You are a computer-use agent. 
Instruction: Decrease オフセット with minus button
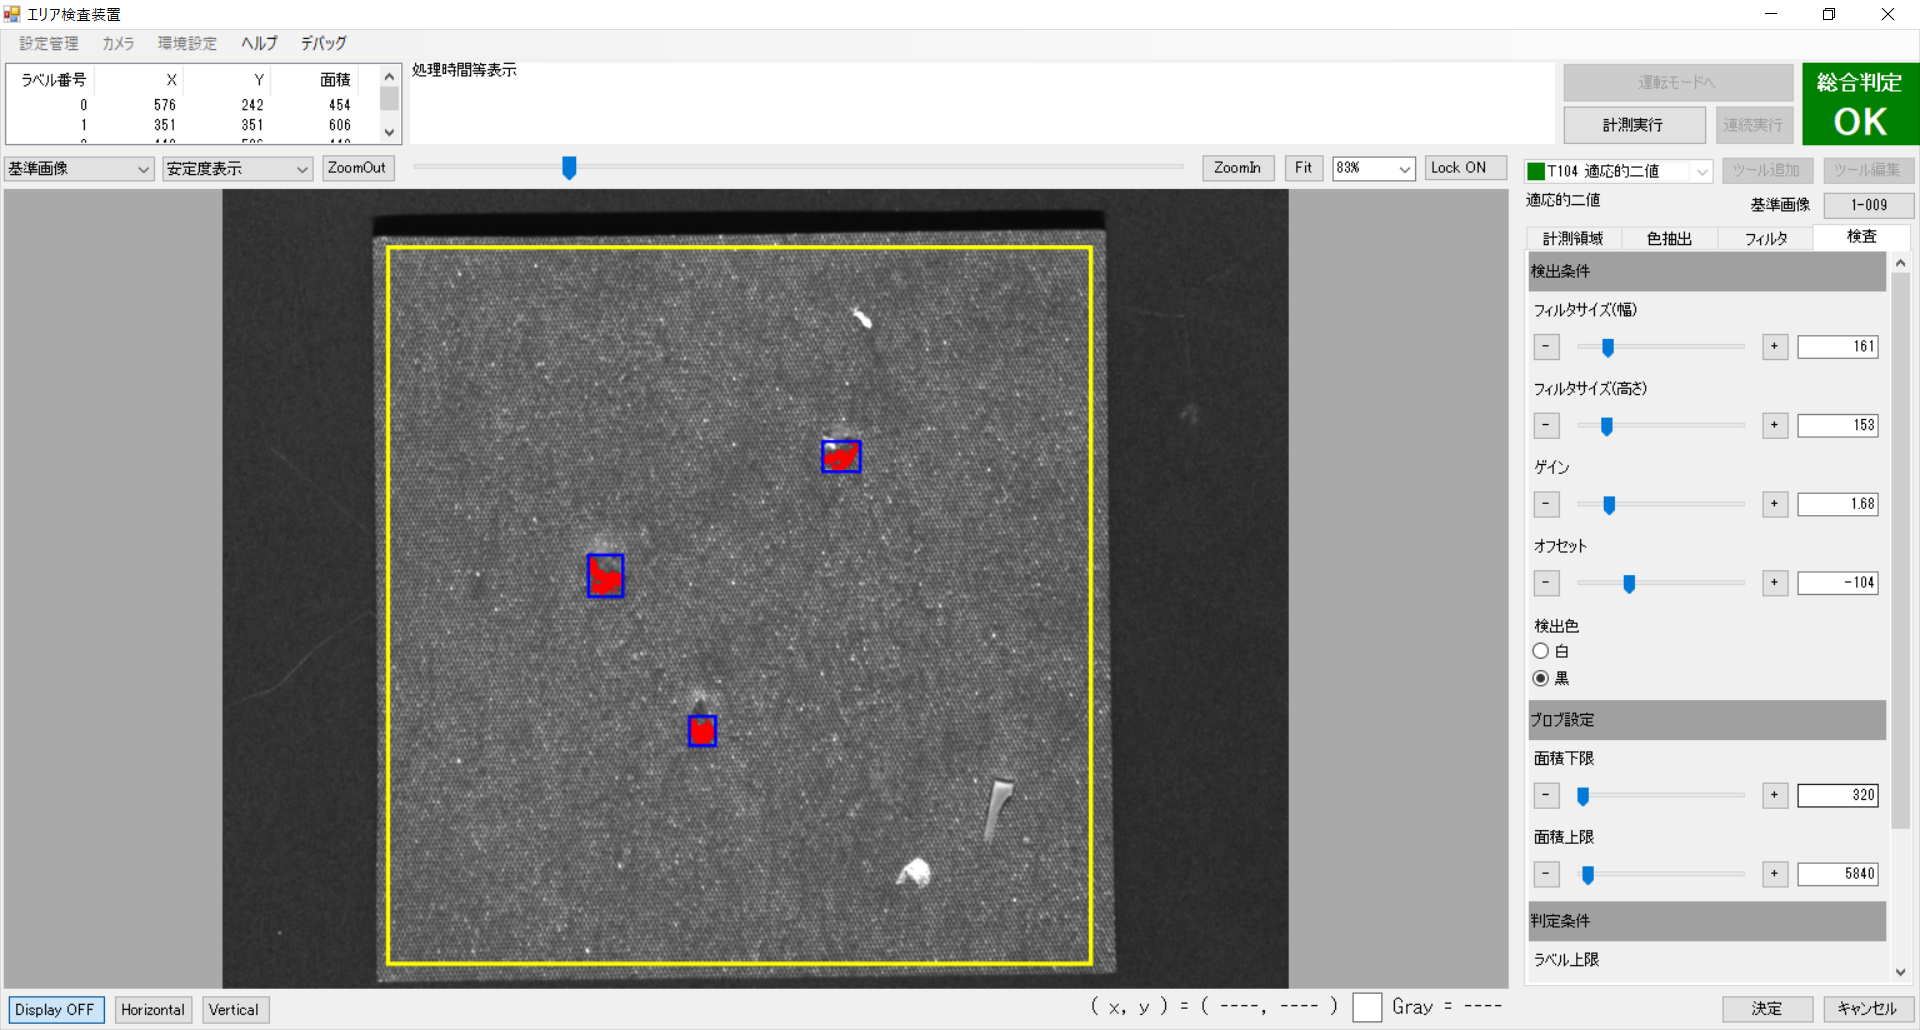tap(1546, 583)
